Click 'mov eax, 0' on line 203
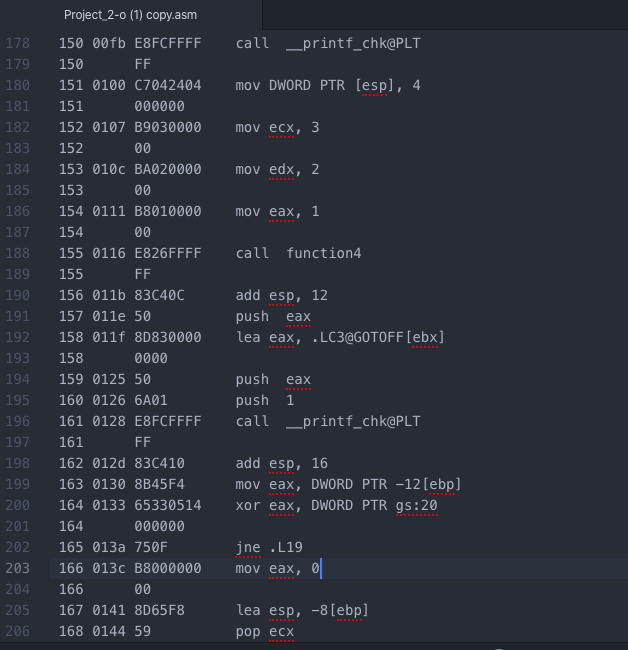This screenshot has height=650, width=628. point(277,568)
